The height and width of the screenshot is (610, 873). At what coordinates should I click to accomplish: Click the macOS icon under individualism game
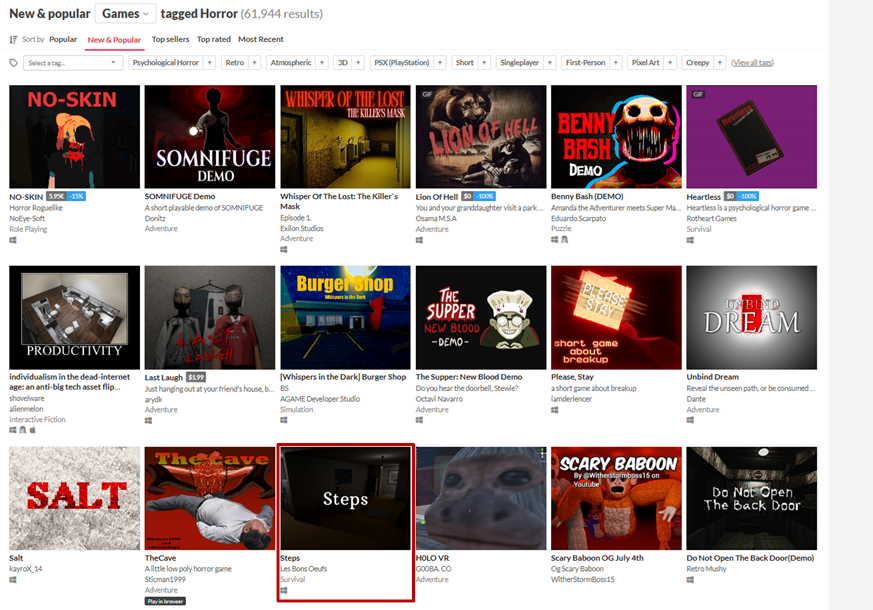click(33, 430)
